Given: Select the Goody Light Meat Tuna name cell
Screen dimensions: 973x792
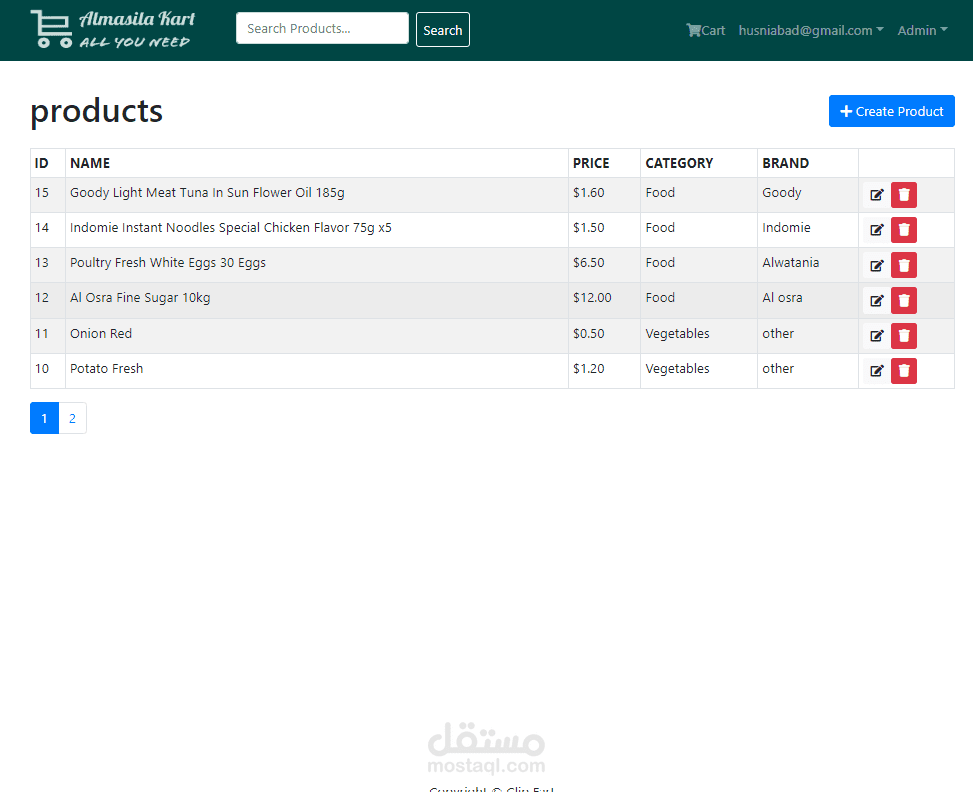Looking at the screenshot, I should click(316, 195).
